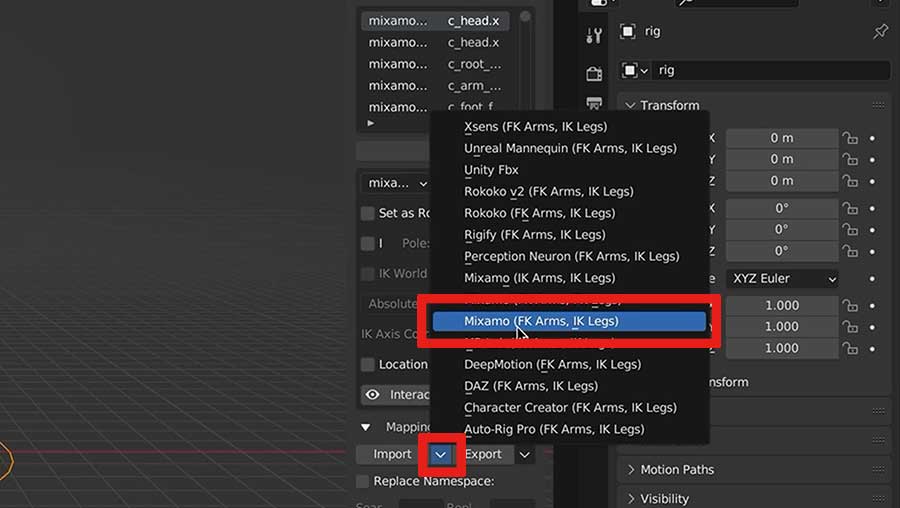Open the XYZ Euler rotation mode dropdown
This screenshot has width=900, height=508.
pyautogui.click(x=782, y=279)
